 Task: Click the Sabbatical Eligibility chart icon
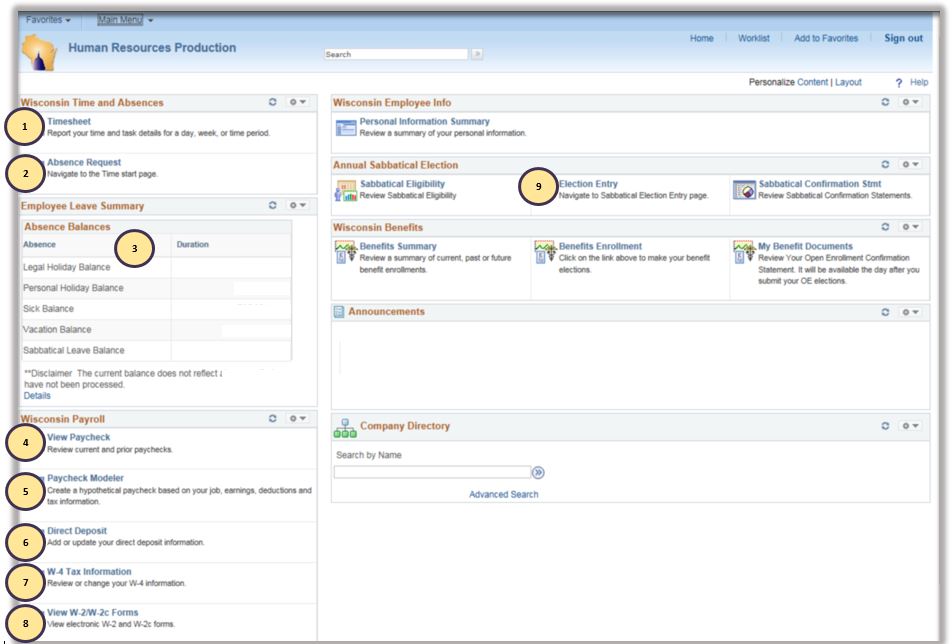click(345, 187)
